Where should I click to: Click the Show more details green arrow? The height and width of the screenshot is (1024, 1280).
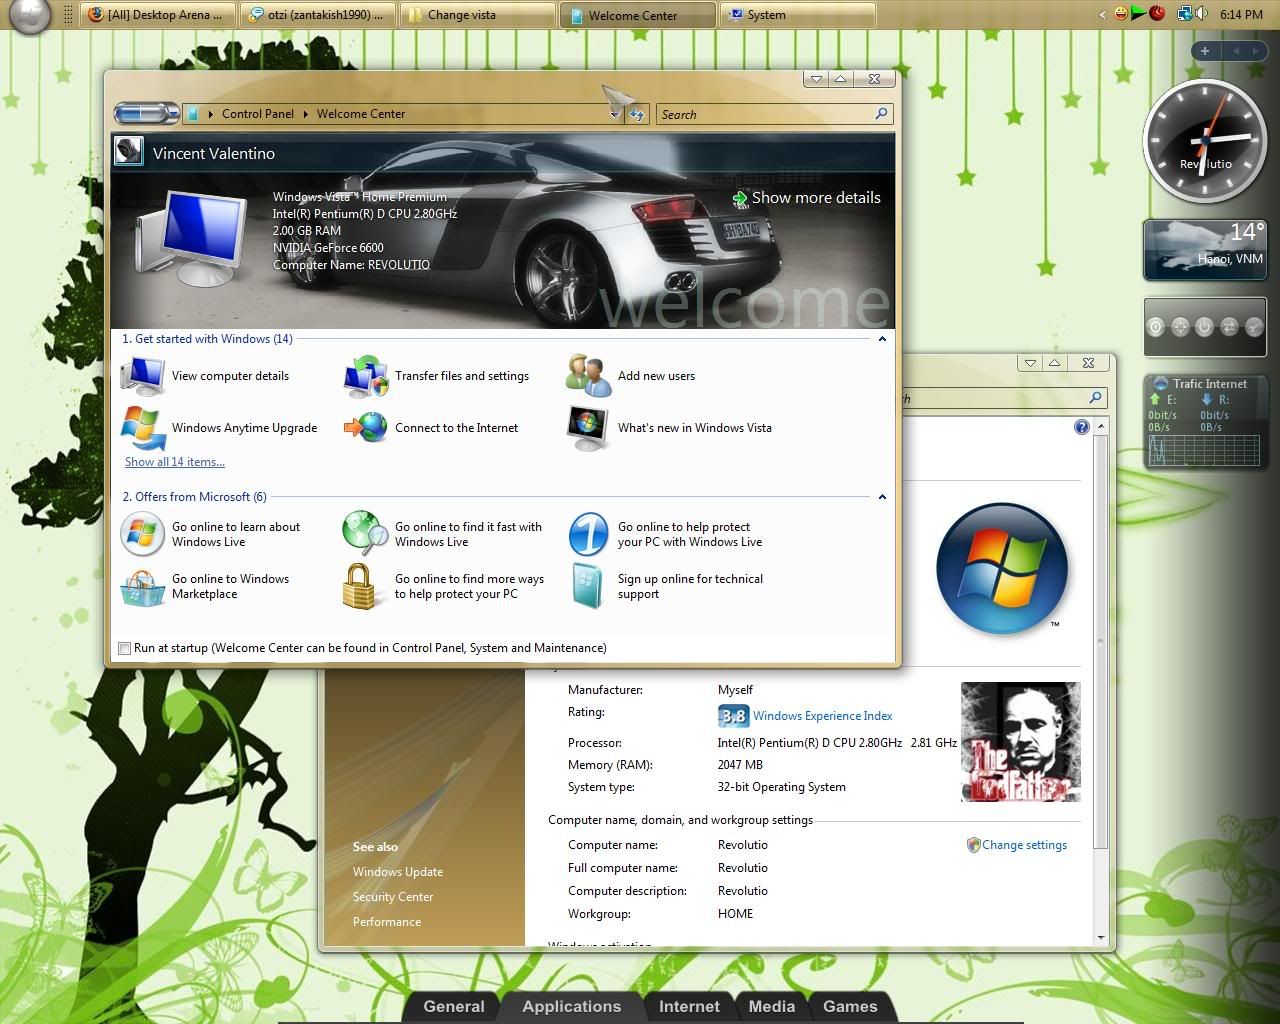[x=740, y=198]
